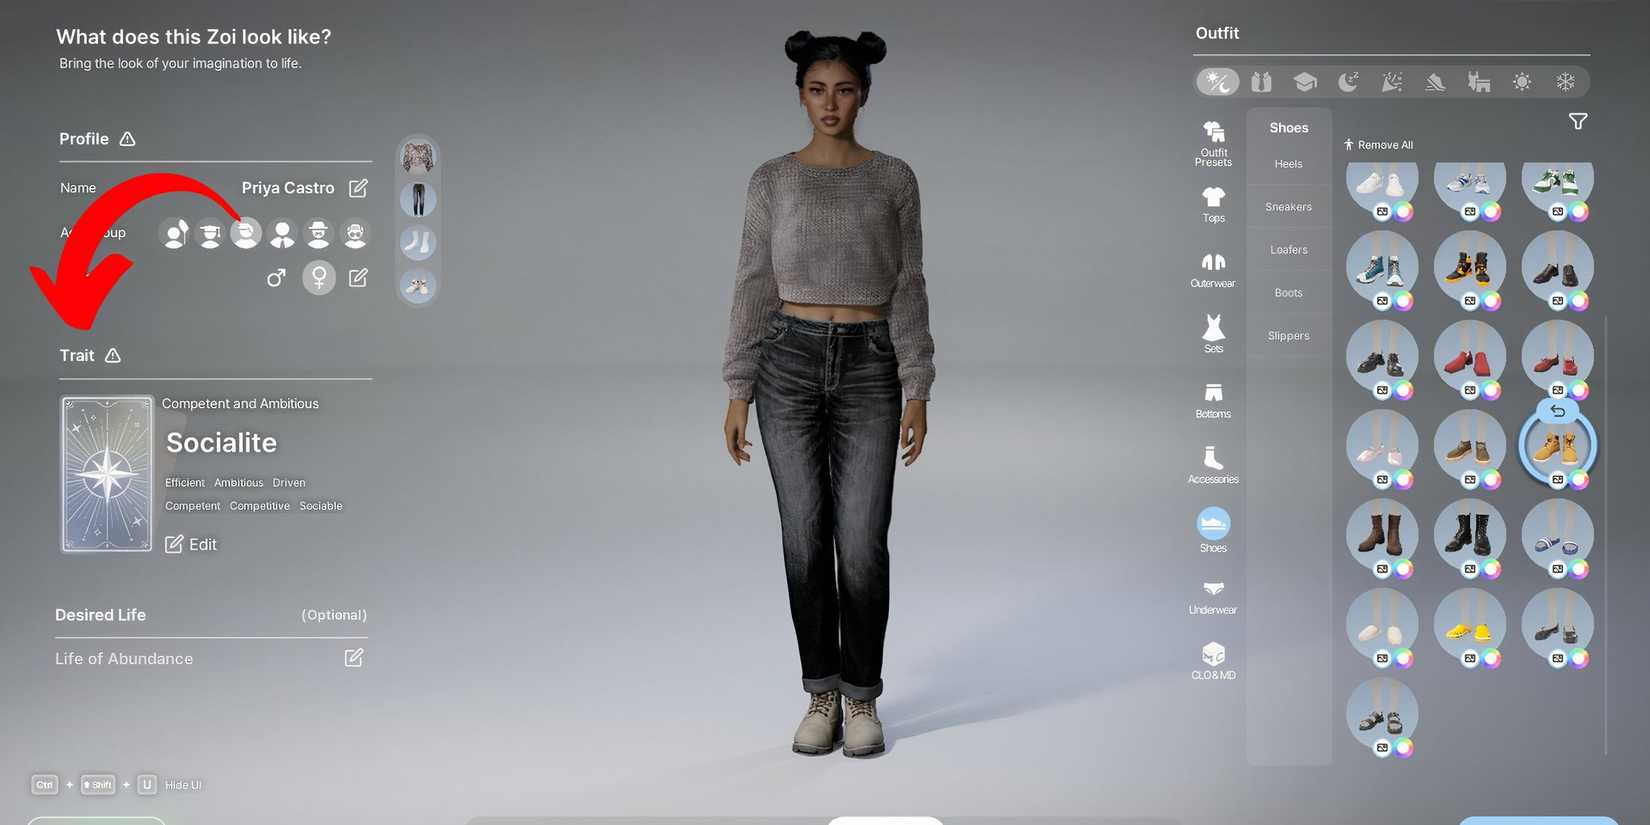Open the Accessories category
Viewport: 1650px width, 825px height.
[1213, 464]
